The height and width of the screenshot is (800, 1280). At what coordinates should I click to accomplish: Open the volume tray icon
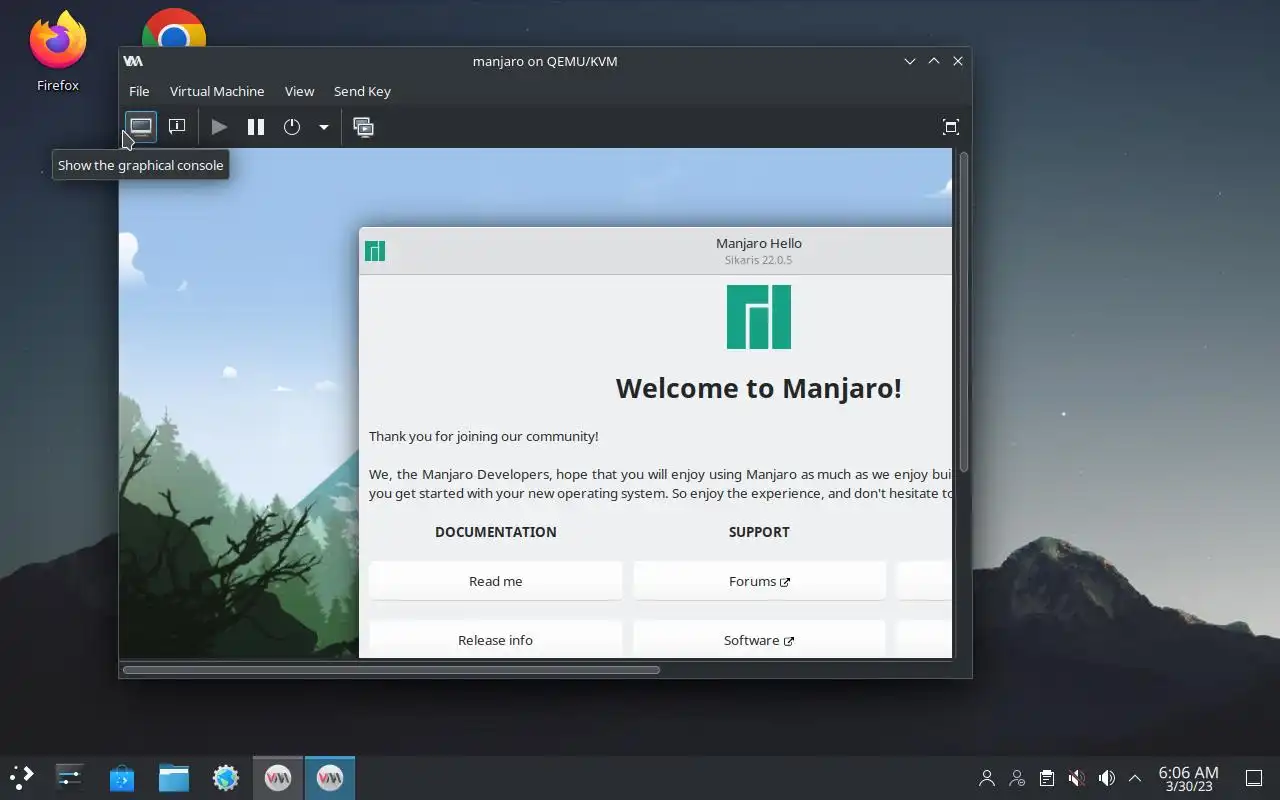point(1106,778)
